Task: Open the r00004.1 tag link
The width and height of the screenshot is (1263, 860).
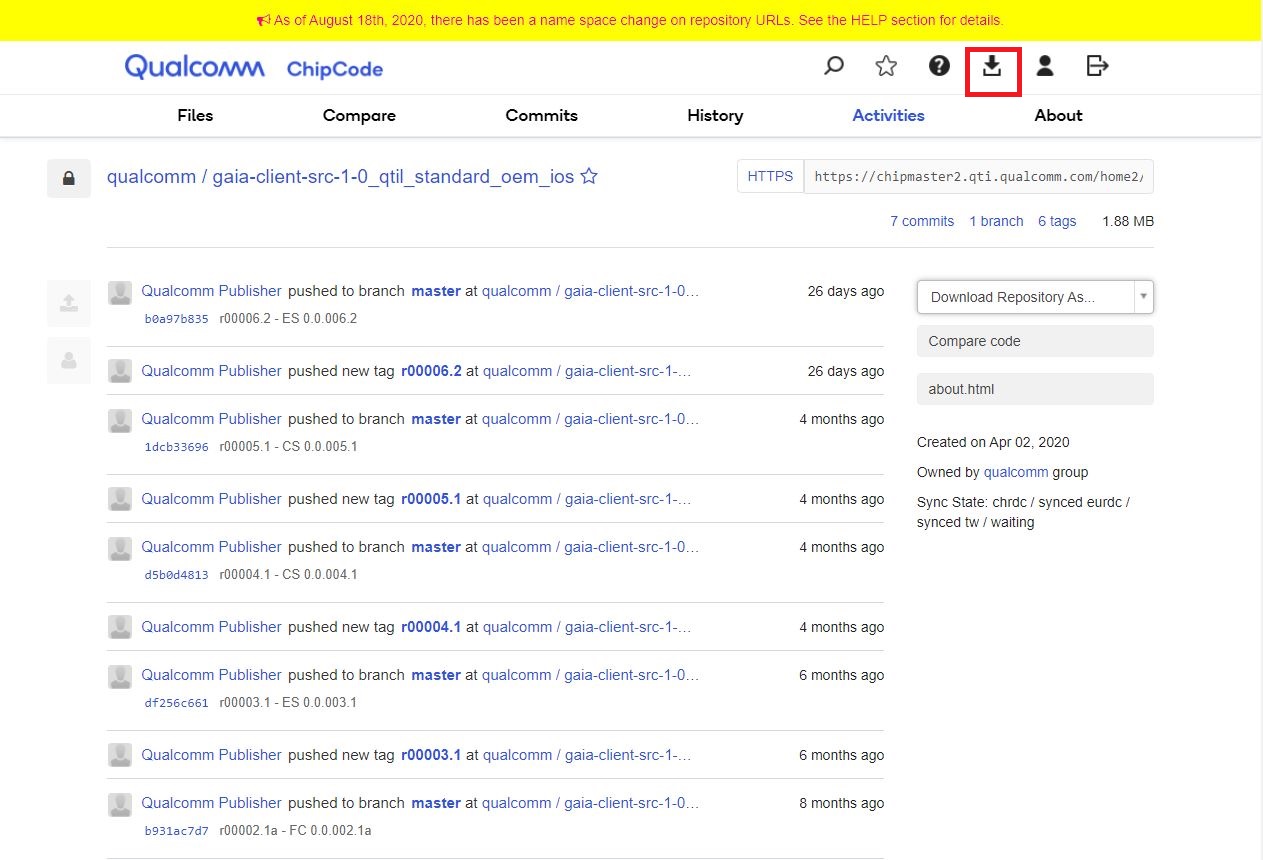Action: tap(431, 627)
